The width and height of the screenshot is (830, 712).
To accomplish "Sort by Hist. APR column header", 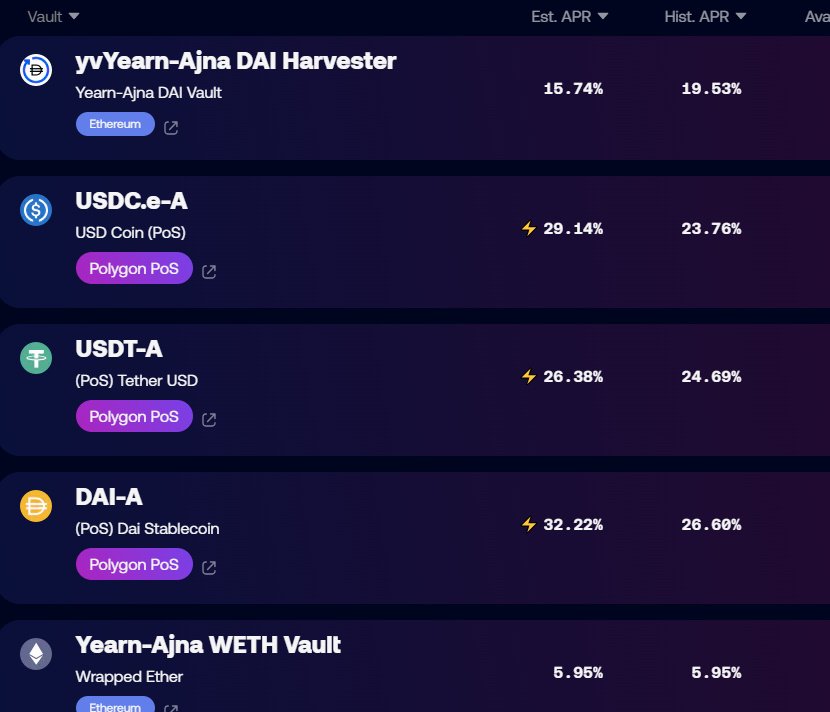I will [705, 16].
